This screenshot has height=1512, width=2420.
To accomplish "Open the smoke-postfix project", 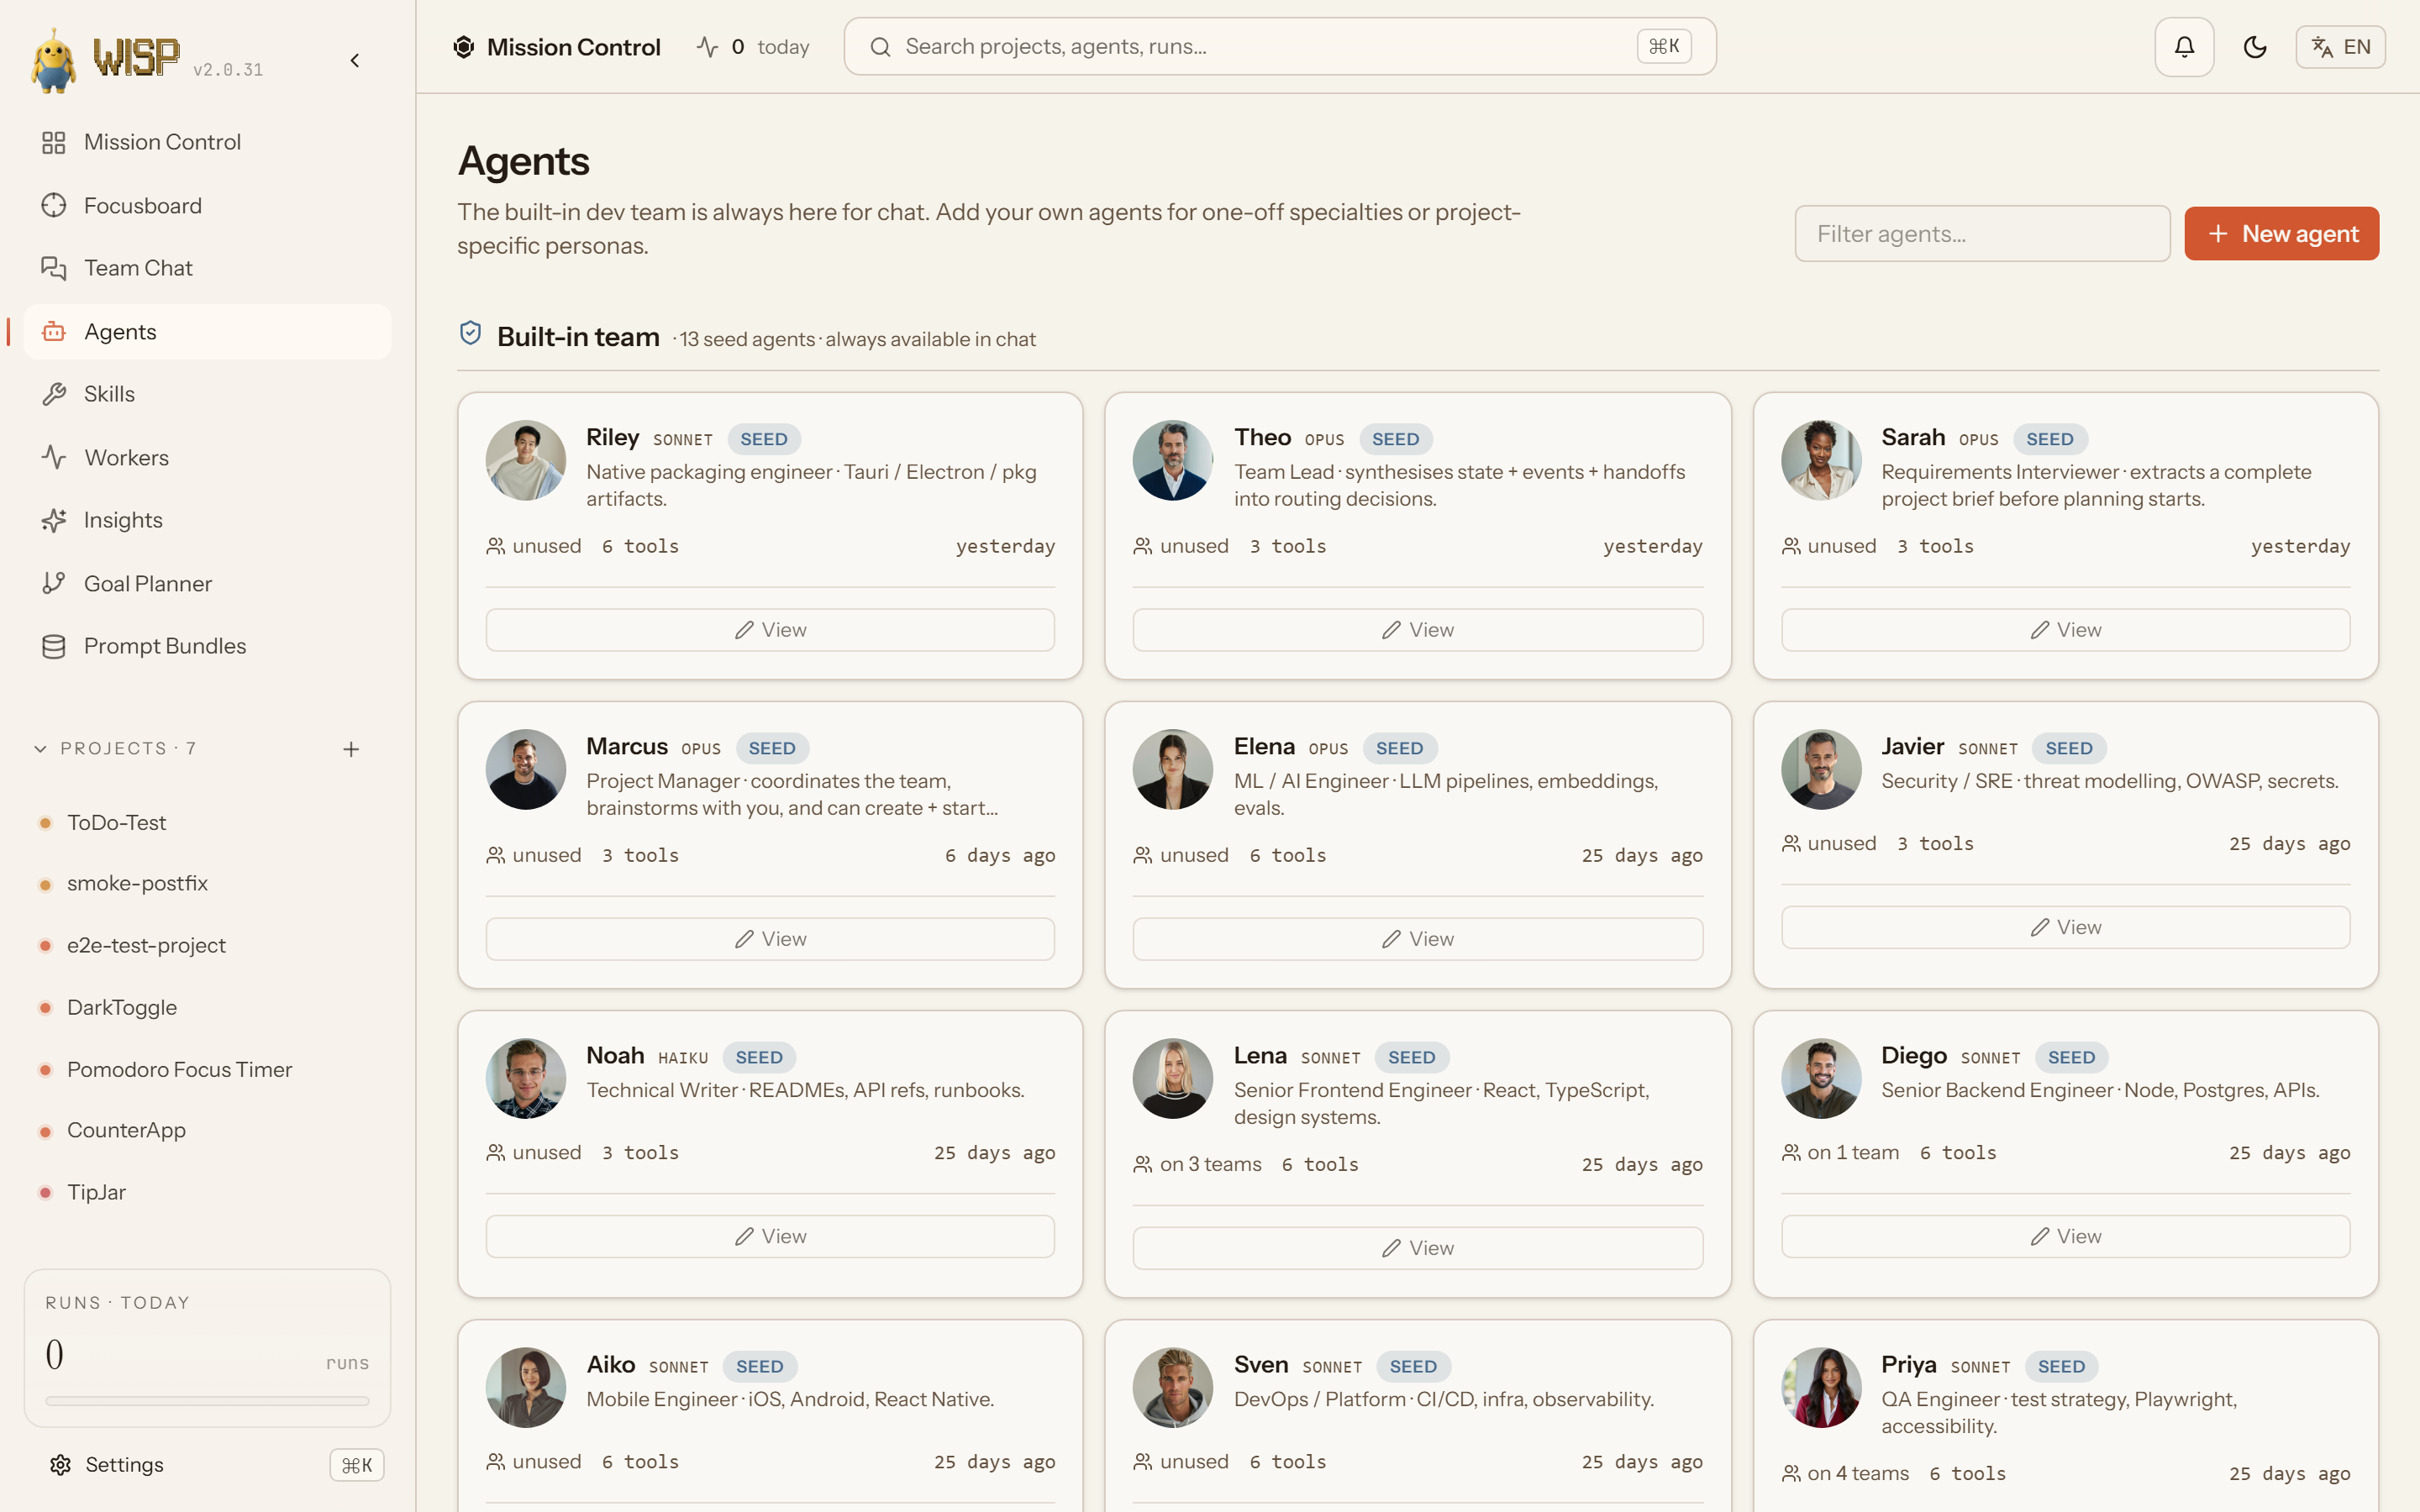I will click(207, 884).
